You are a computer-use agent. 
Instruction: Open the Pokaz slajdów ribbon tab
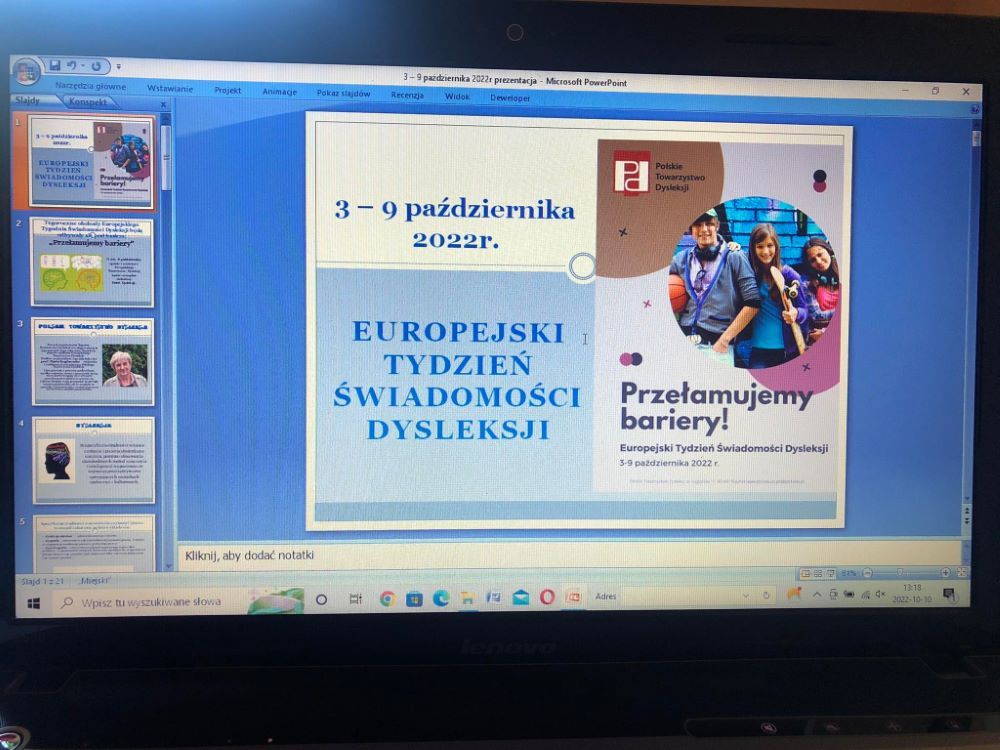(x=343, y=94)
